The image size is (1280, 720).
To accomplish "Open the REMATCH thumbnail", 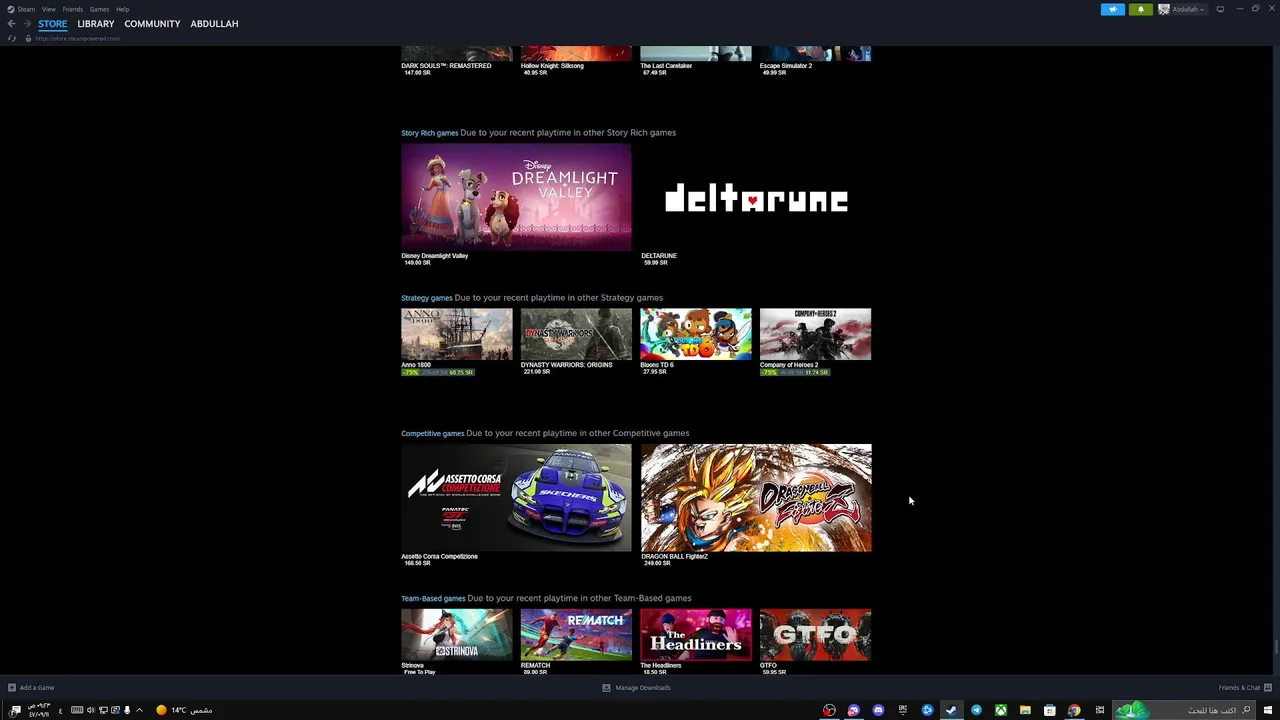I will pos(576,635).
